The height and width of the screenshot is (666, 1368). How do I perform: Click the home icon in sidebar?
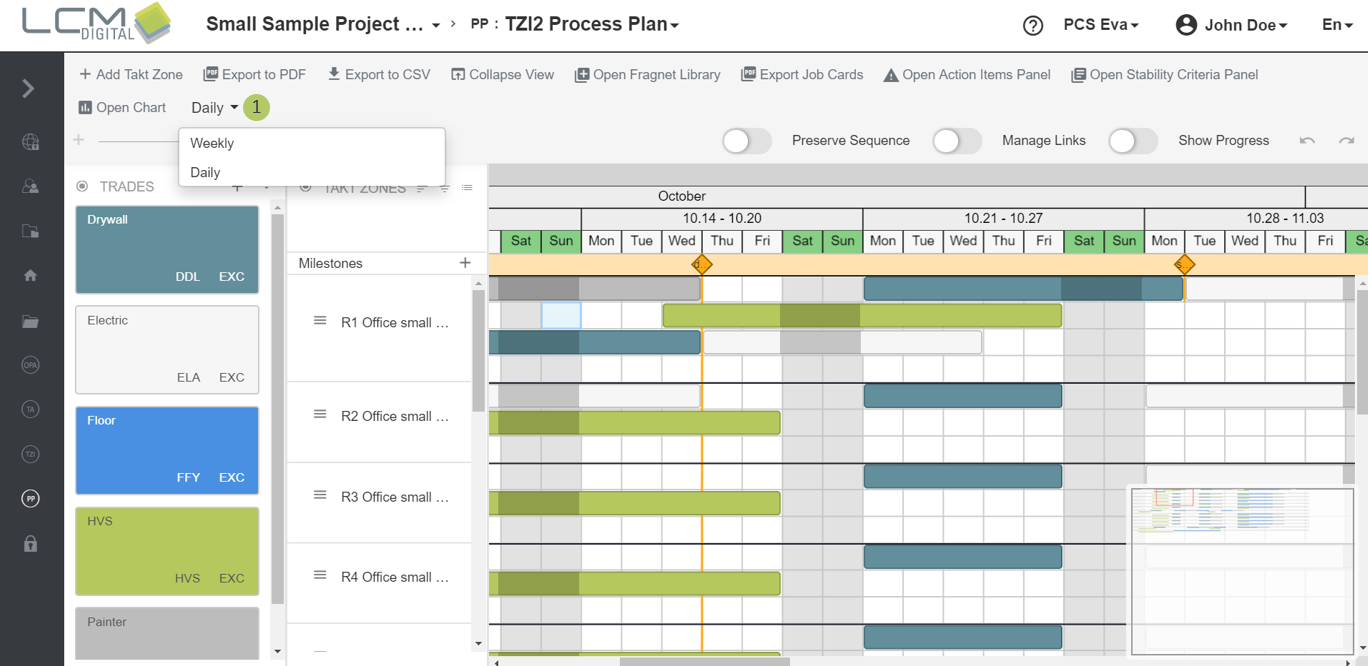(x=30, y=275)
